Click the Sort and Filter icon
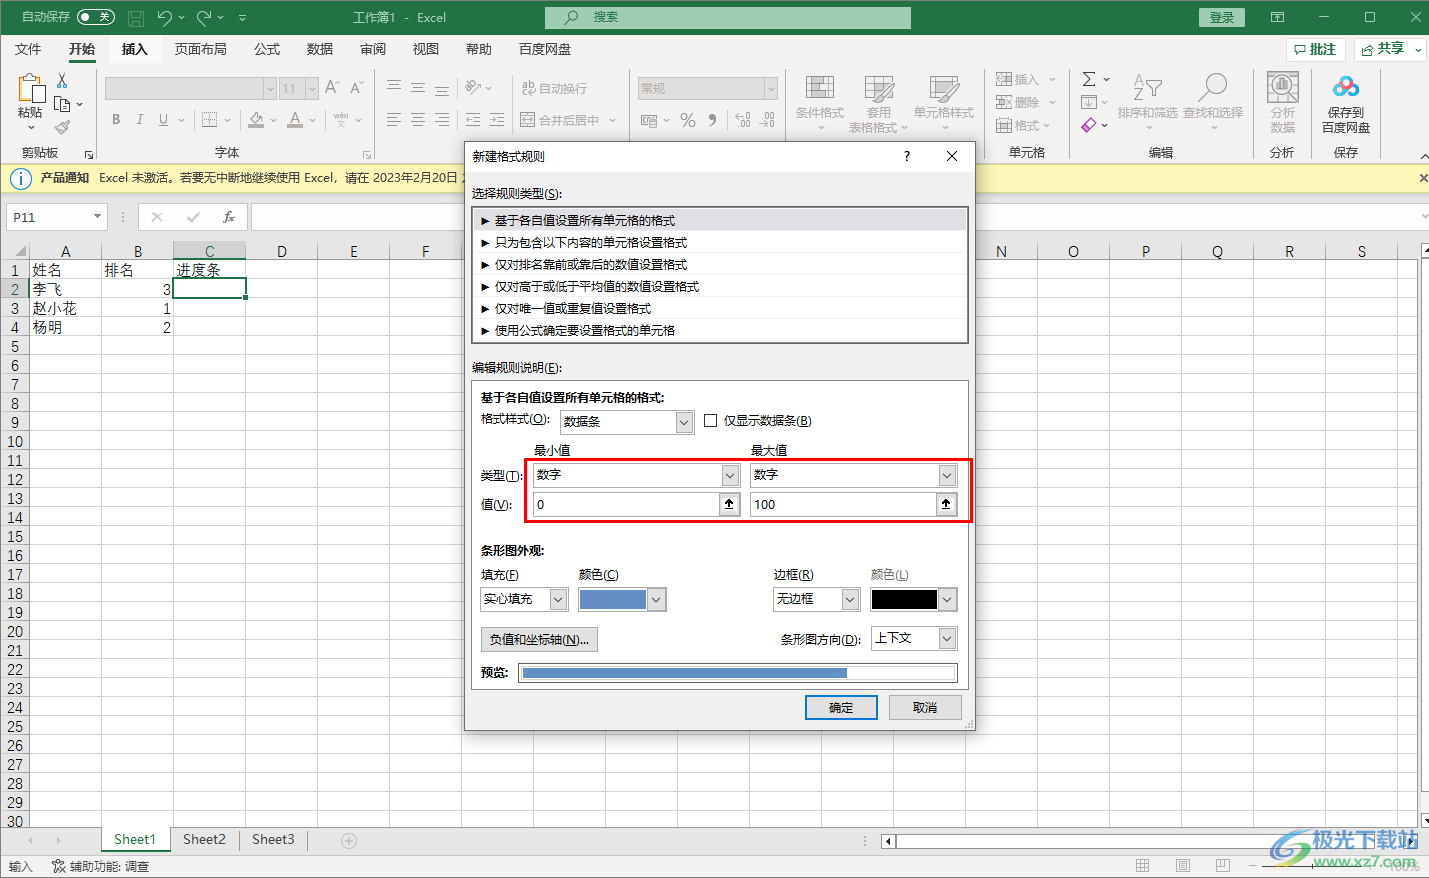The image size is (1429, 878). click(1147, 88)
